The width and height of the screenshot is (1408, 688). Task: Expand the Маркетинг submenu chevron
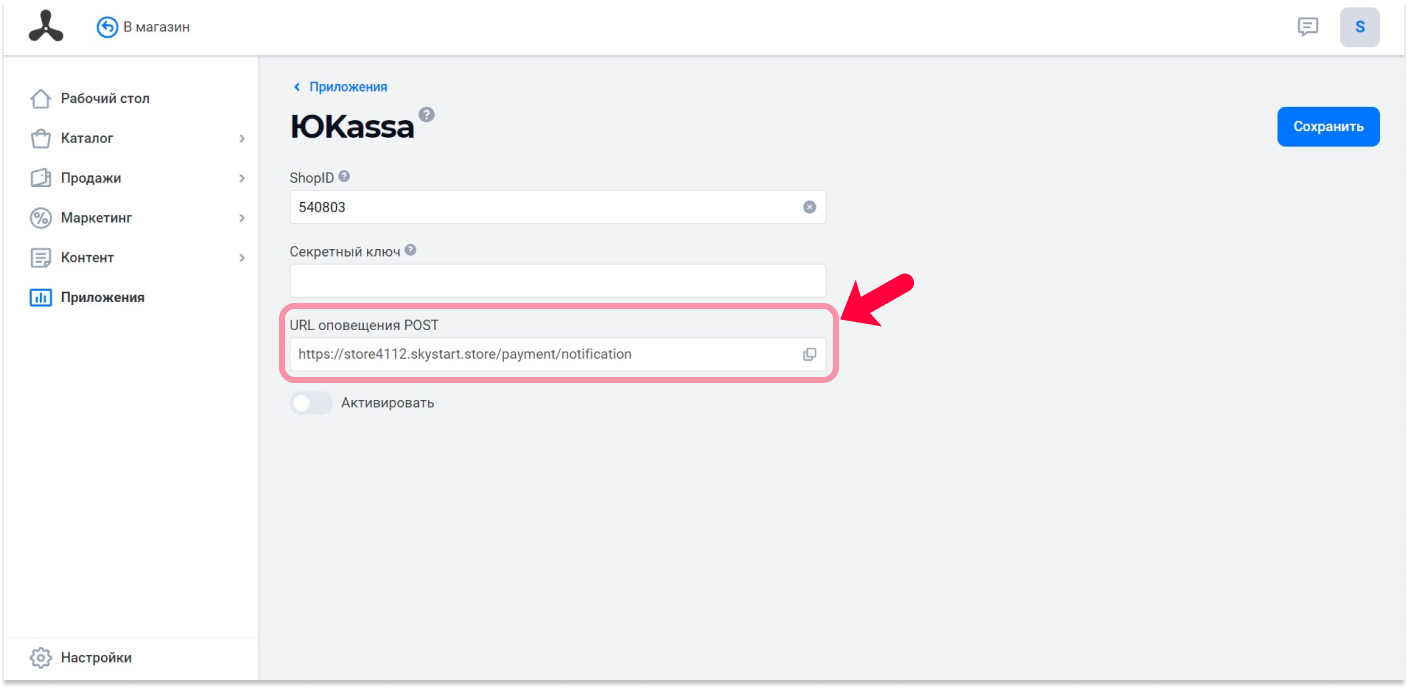(x=242, y=218)
